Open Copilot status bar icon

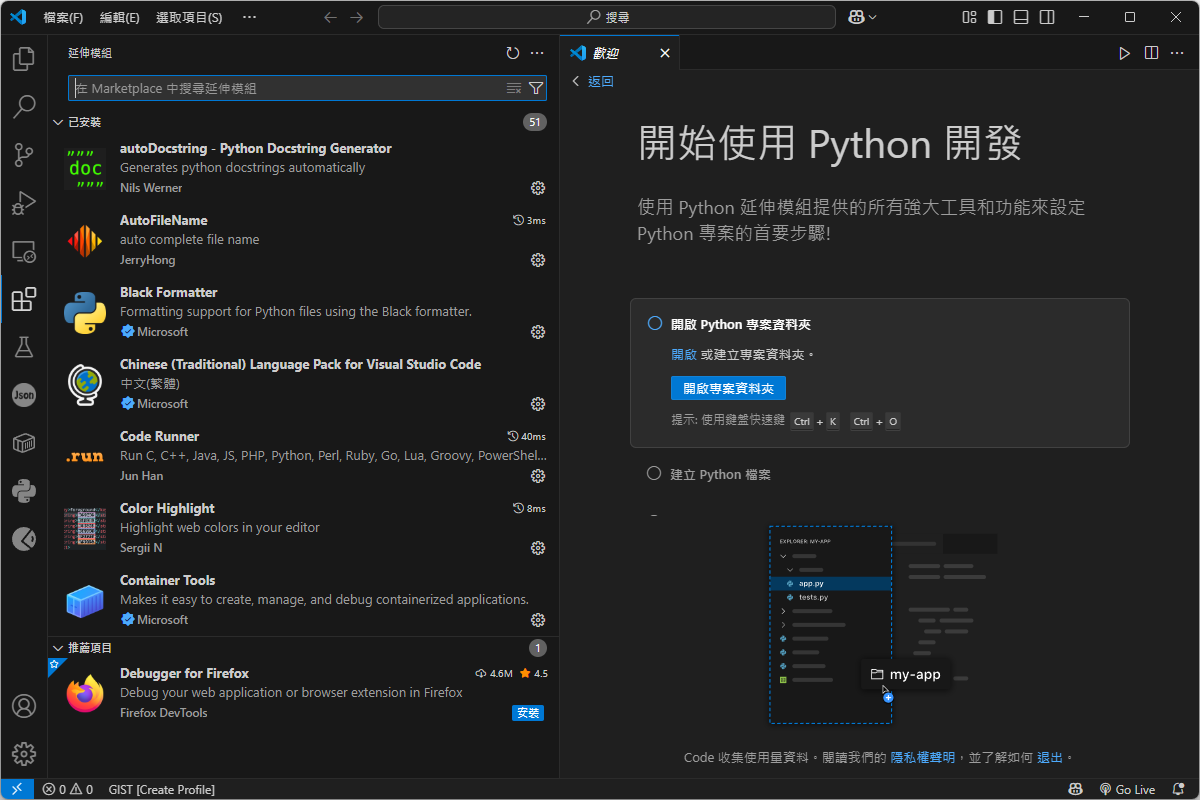tap(1075, 789)
